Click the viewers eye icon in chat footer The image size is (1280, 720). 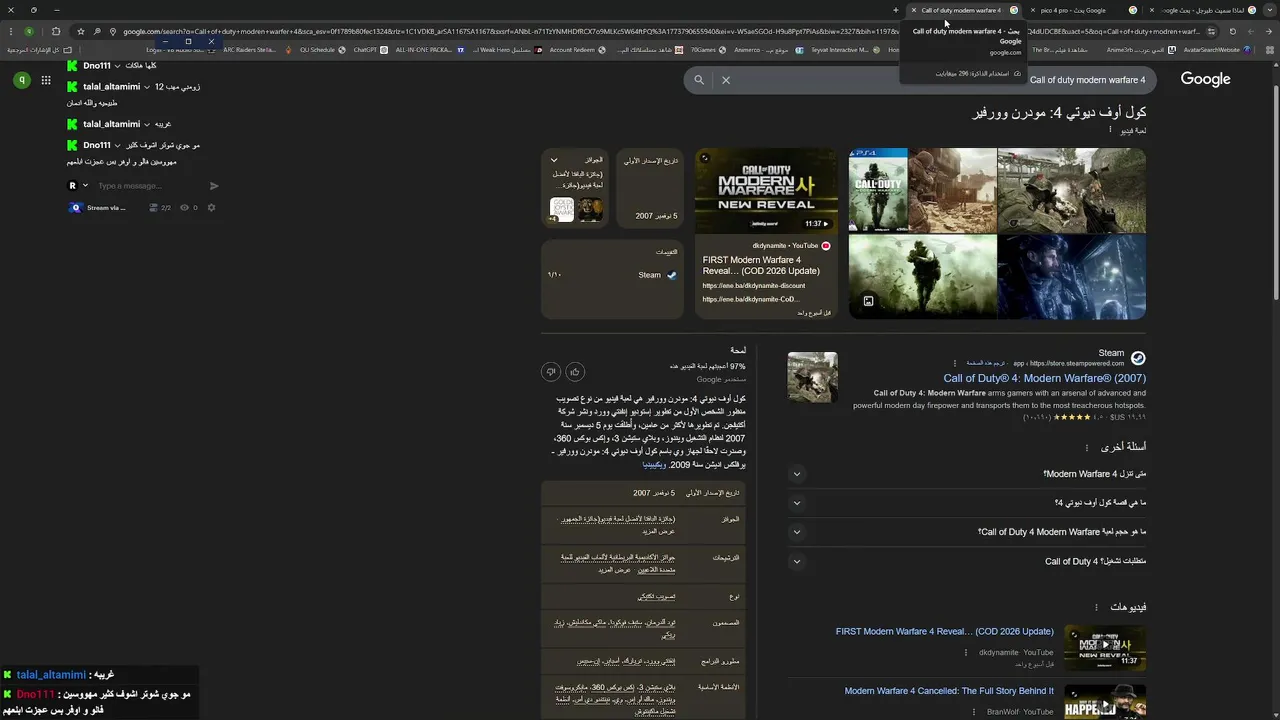pos(183,208)
